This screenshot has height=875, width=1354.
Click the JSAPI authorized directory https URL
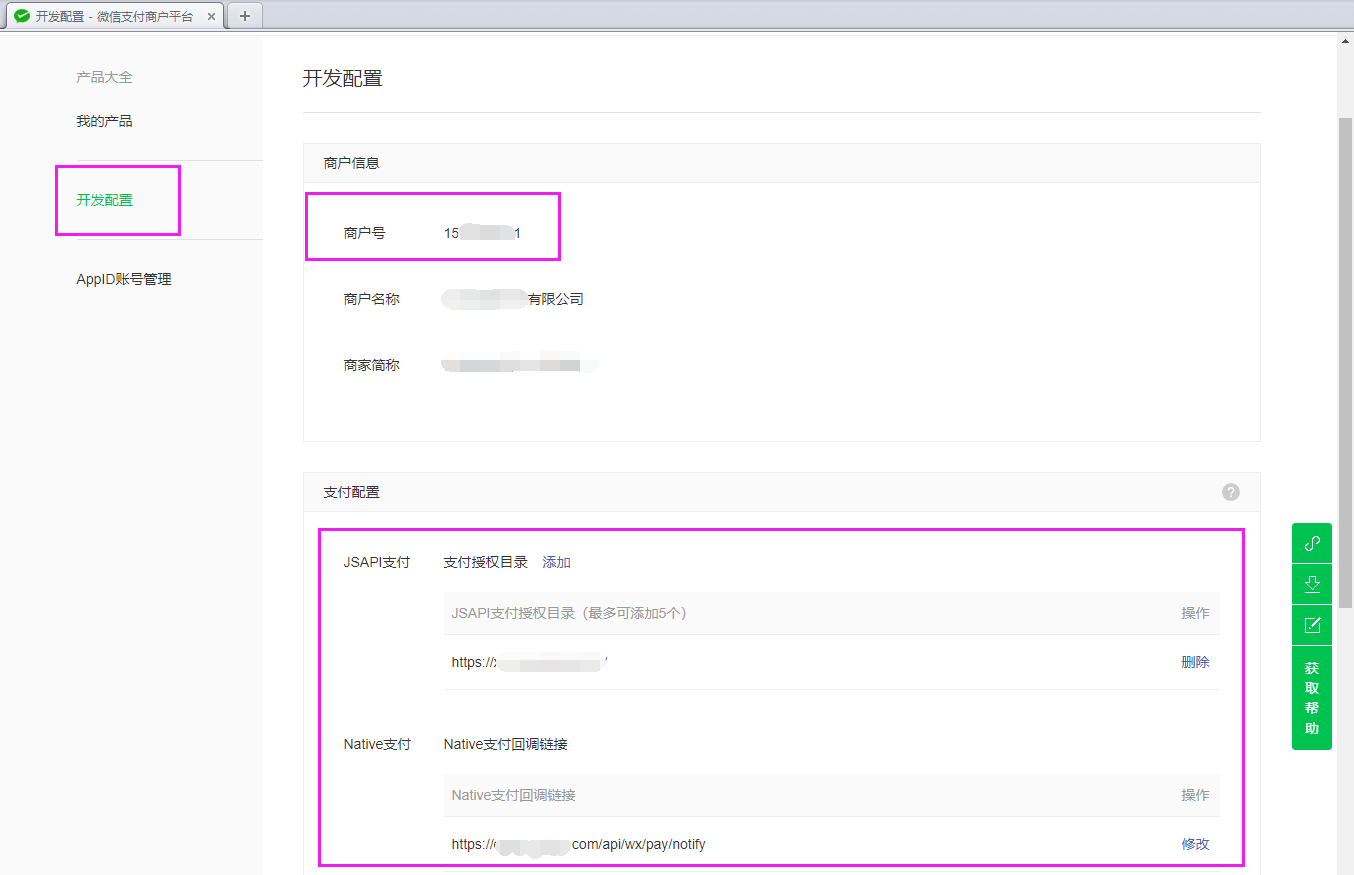(530, 662)
